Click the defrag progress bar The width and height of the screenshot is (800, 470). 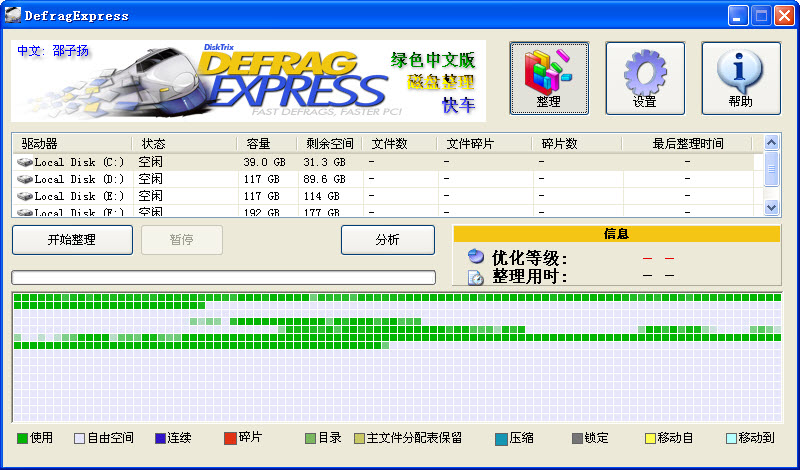[x=223, y=277]
